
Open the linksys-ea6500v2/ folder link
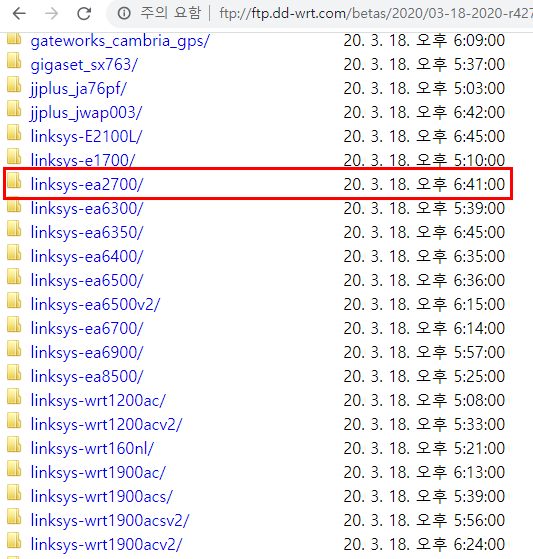[x=96, y=305]
